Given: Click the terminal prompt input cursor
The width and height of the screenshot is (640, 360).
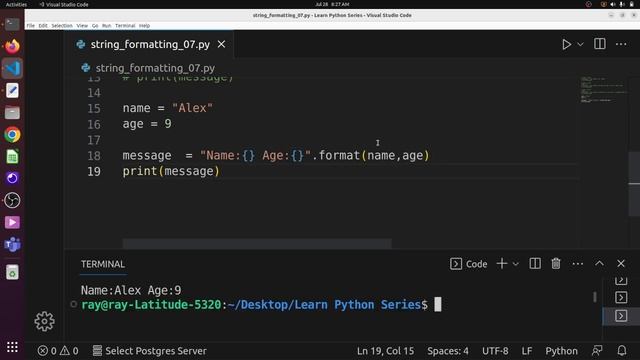Looking at the screenshot, I should (x=438, y=304).
